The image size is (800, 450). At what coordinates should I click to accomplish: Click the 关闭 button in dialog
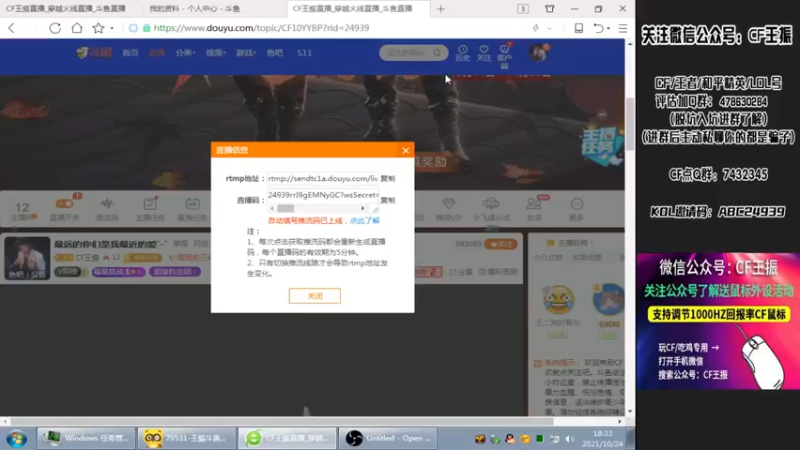pyautogui.click(x=315, y=296)
